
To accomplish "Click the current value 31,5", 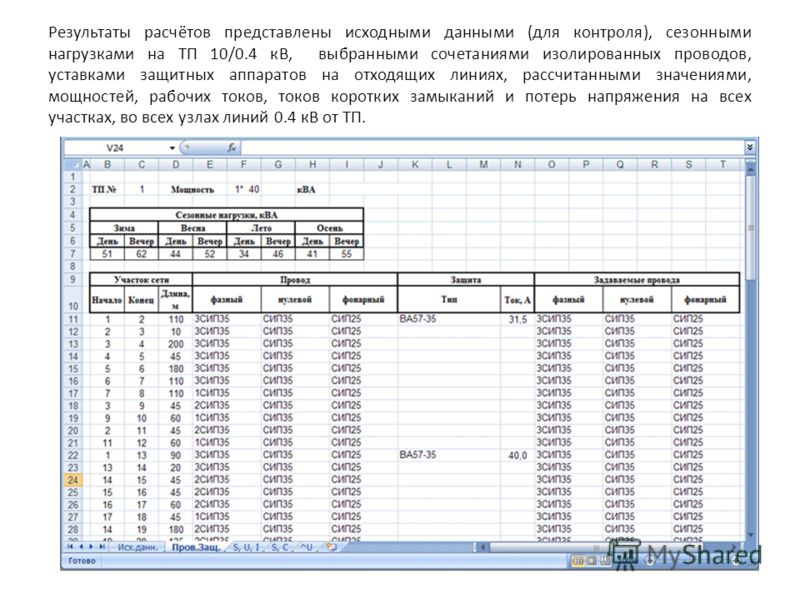I will tap(517, 319).
